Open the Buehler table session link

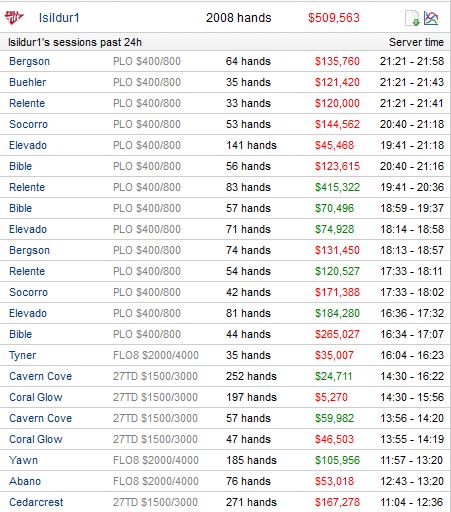pos(28,82)
